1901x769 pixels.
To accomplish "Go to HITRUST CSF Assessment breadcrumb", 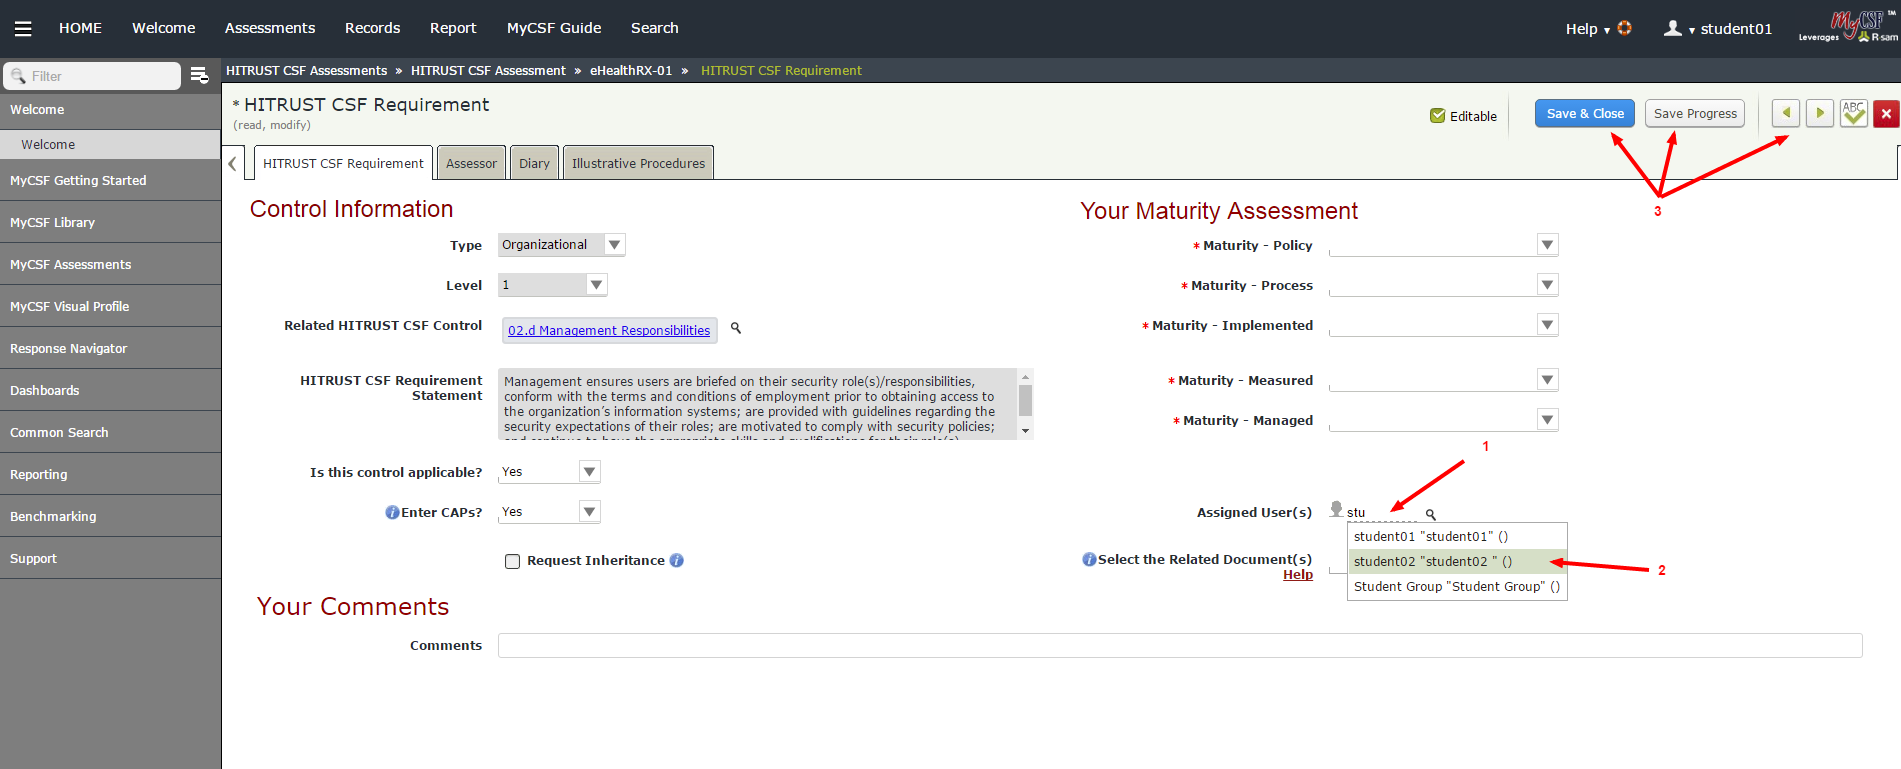I will click(x=488, y=71).
